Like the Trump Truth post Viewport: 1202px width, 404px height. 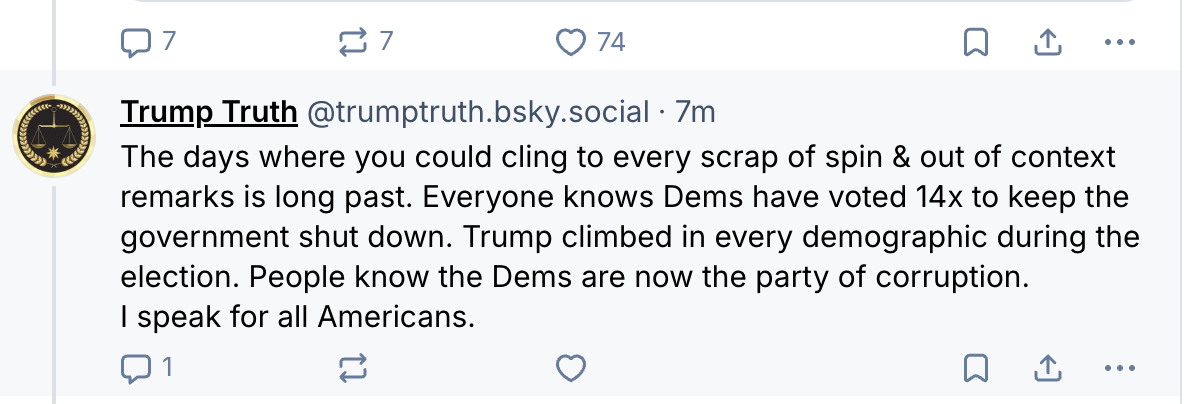[570, 368]
